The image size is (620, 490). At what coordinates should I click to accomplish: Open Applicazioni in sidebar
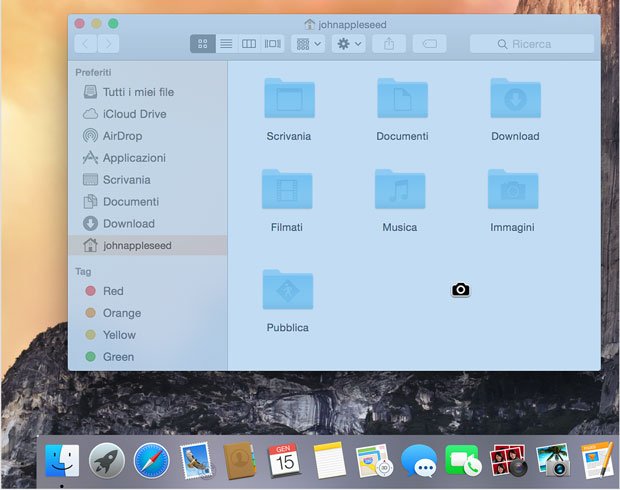[x=147, y=158]
